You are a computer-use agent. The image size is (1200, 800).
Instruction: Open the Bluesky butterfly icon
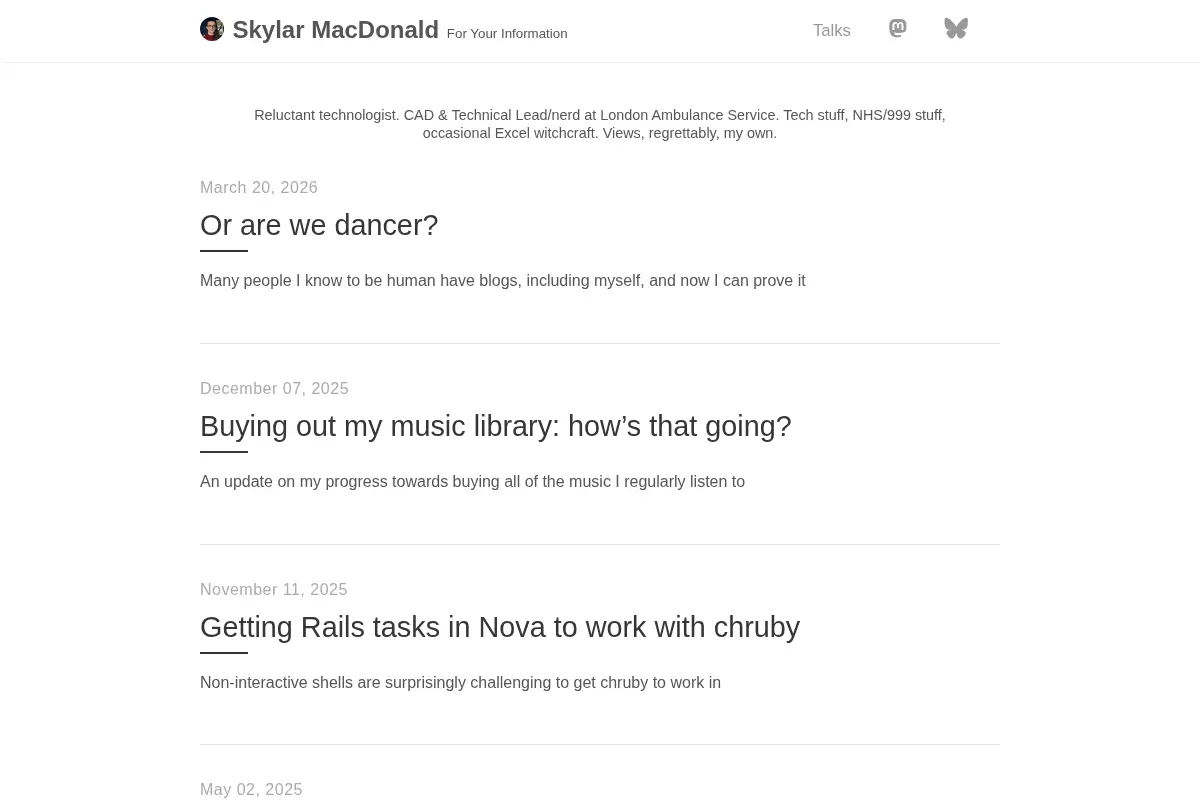coord(956,29)
